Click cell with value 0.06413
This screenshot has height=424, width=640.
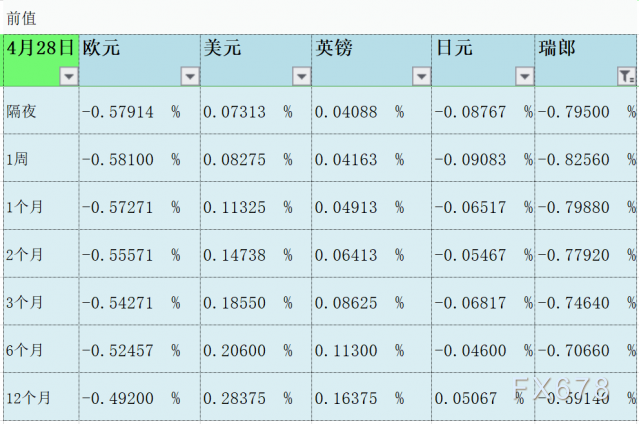[x=371, y=253]
